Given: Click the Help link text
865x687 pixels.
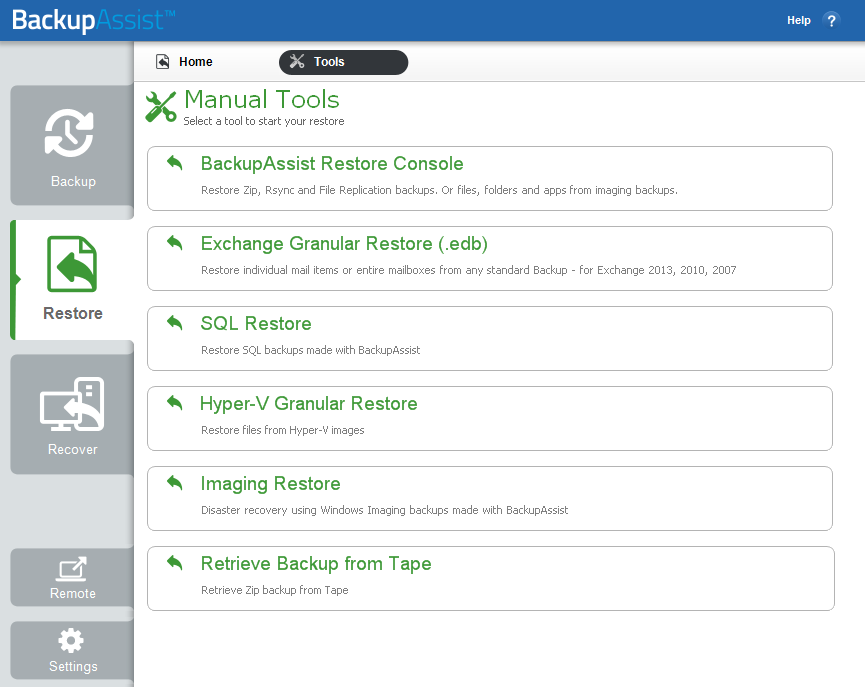Looking at the screenshot, I should tap(798, 20).
